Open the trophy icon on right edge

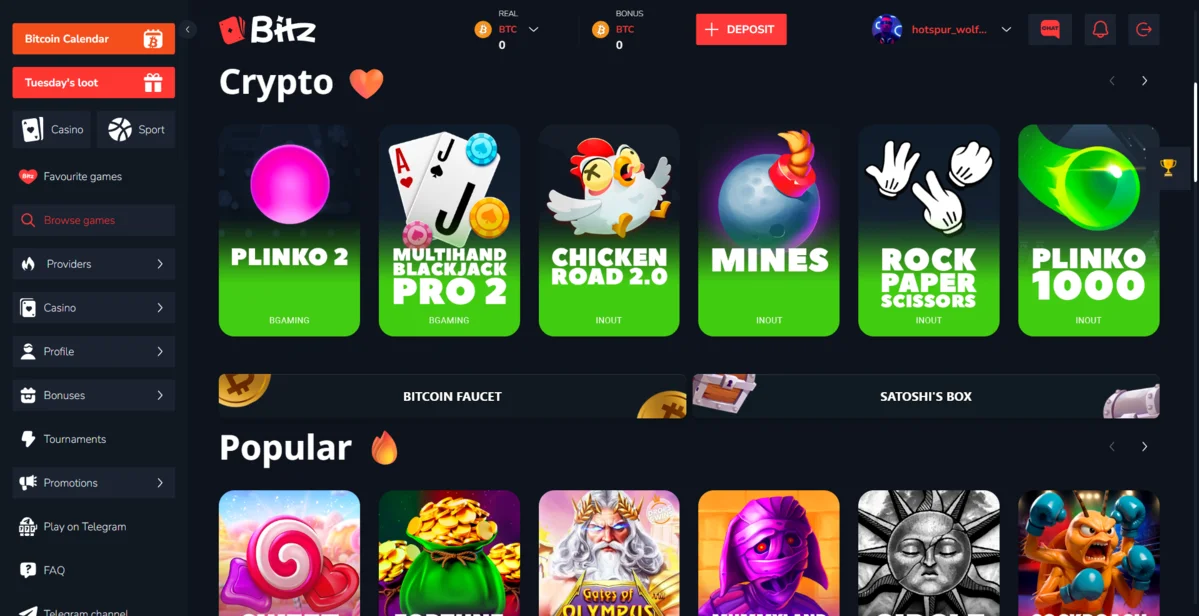pyautogui.click(x=1168, y=168)
